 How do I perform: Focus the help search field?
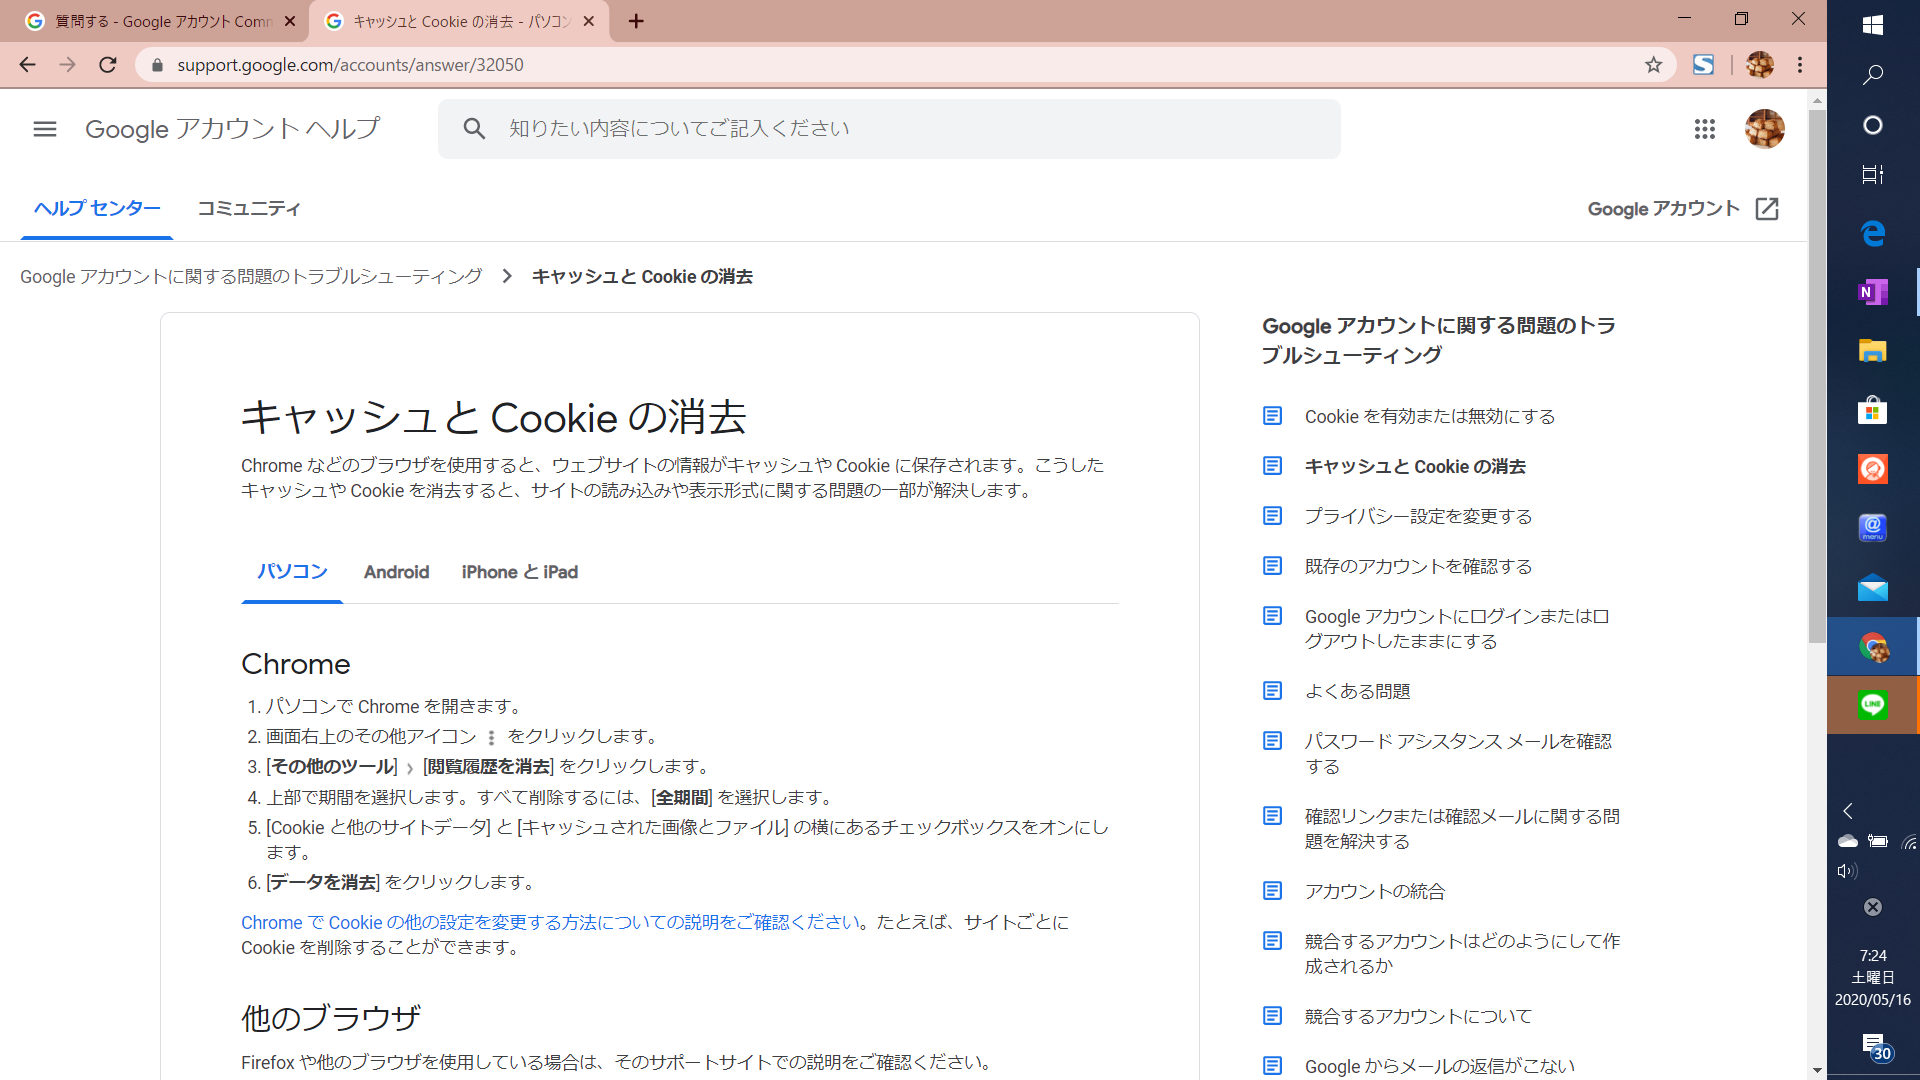[889, 129]
